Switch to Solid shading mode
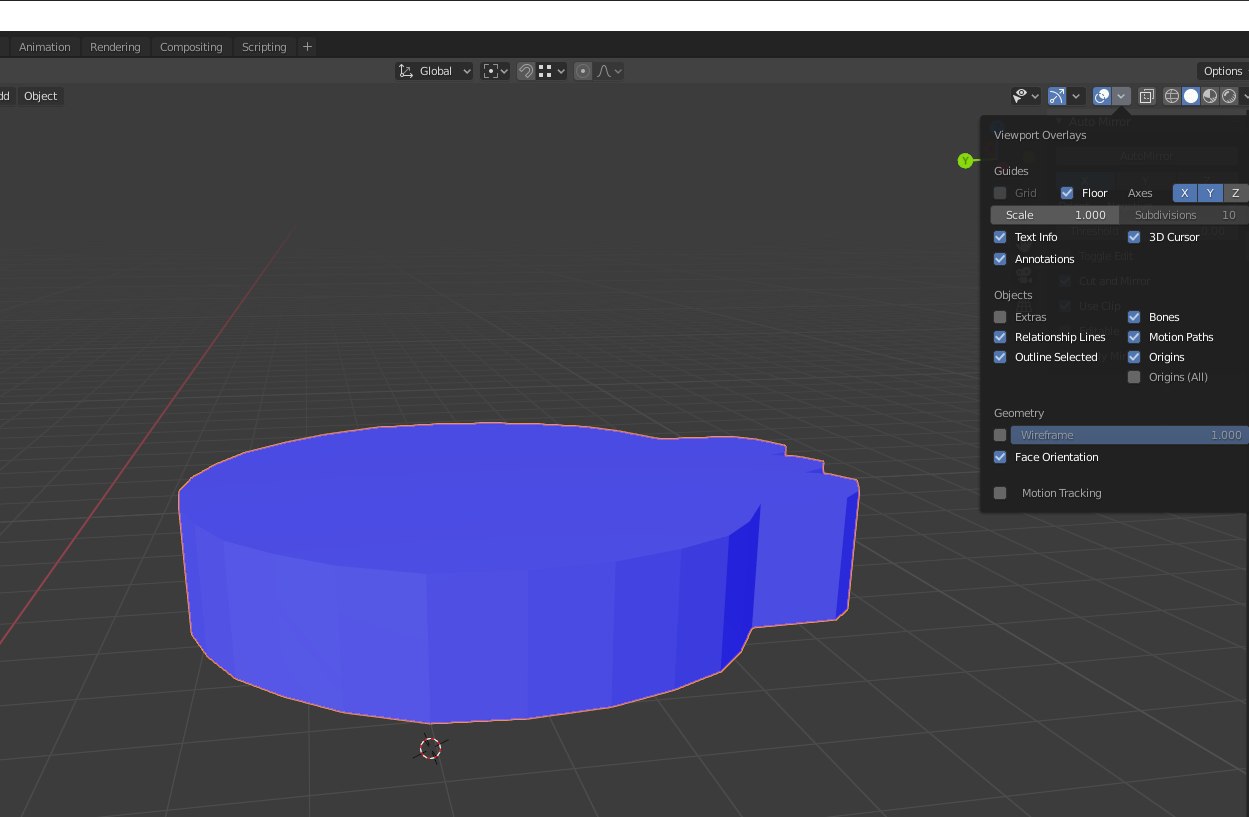1249x817 pixels. [1191, 96]
